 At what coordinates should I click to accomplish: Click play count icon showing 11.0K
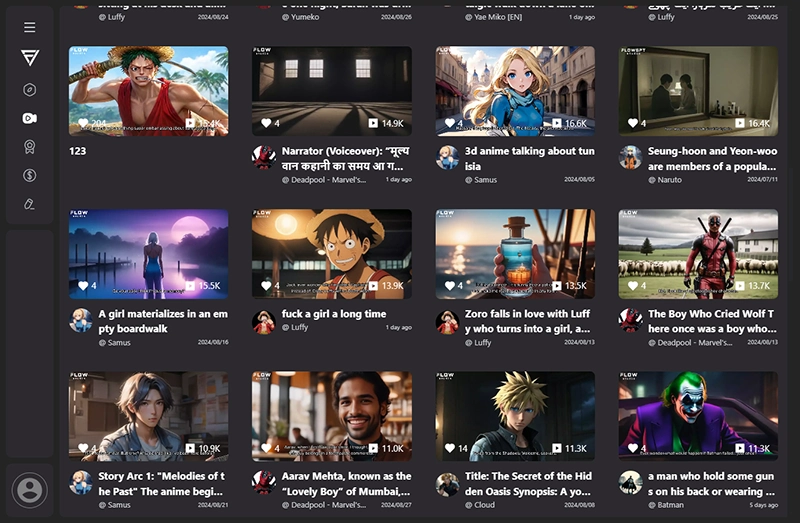373,448
